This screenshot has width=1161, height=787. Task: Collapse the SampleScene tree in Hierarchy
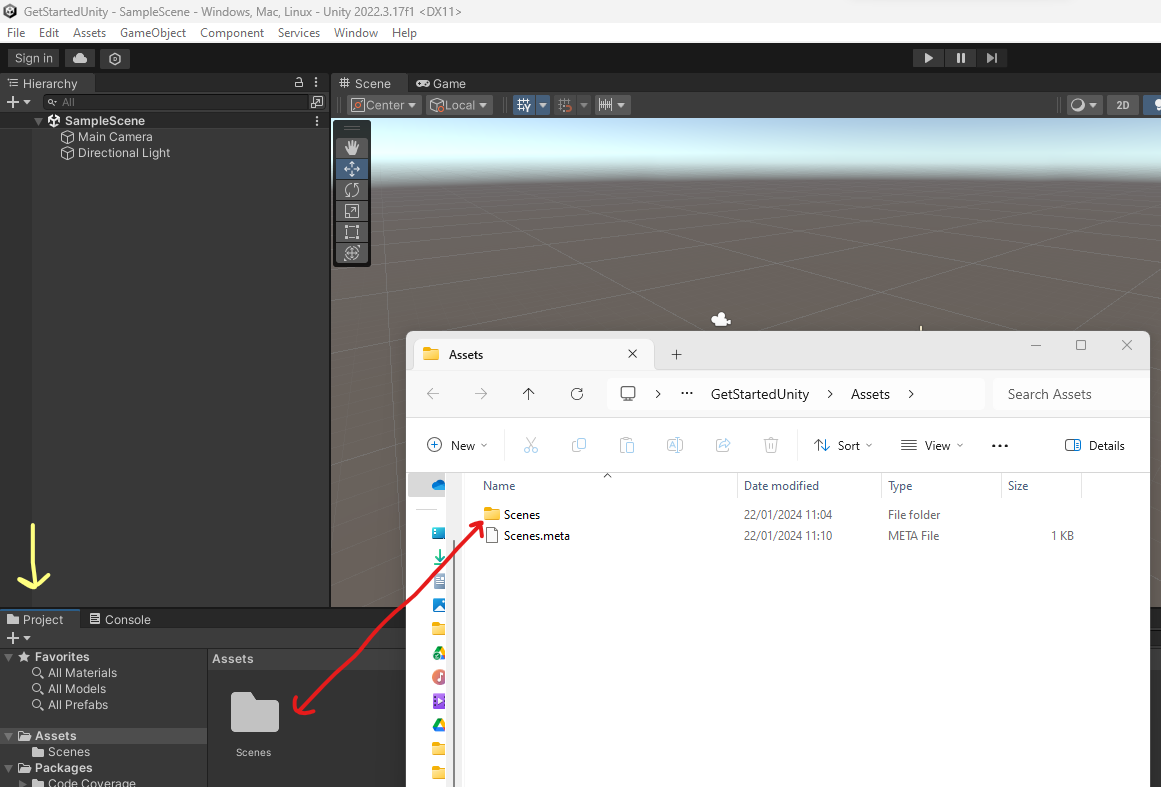click(38, 121)
